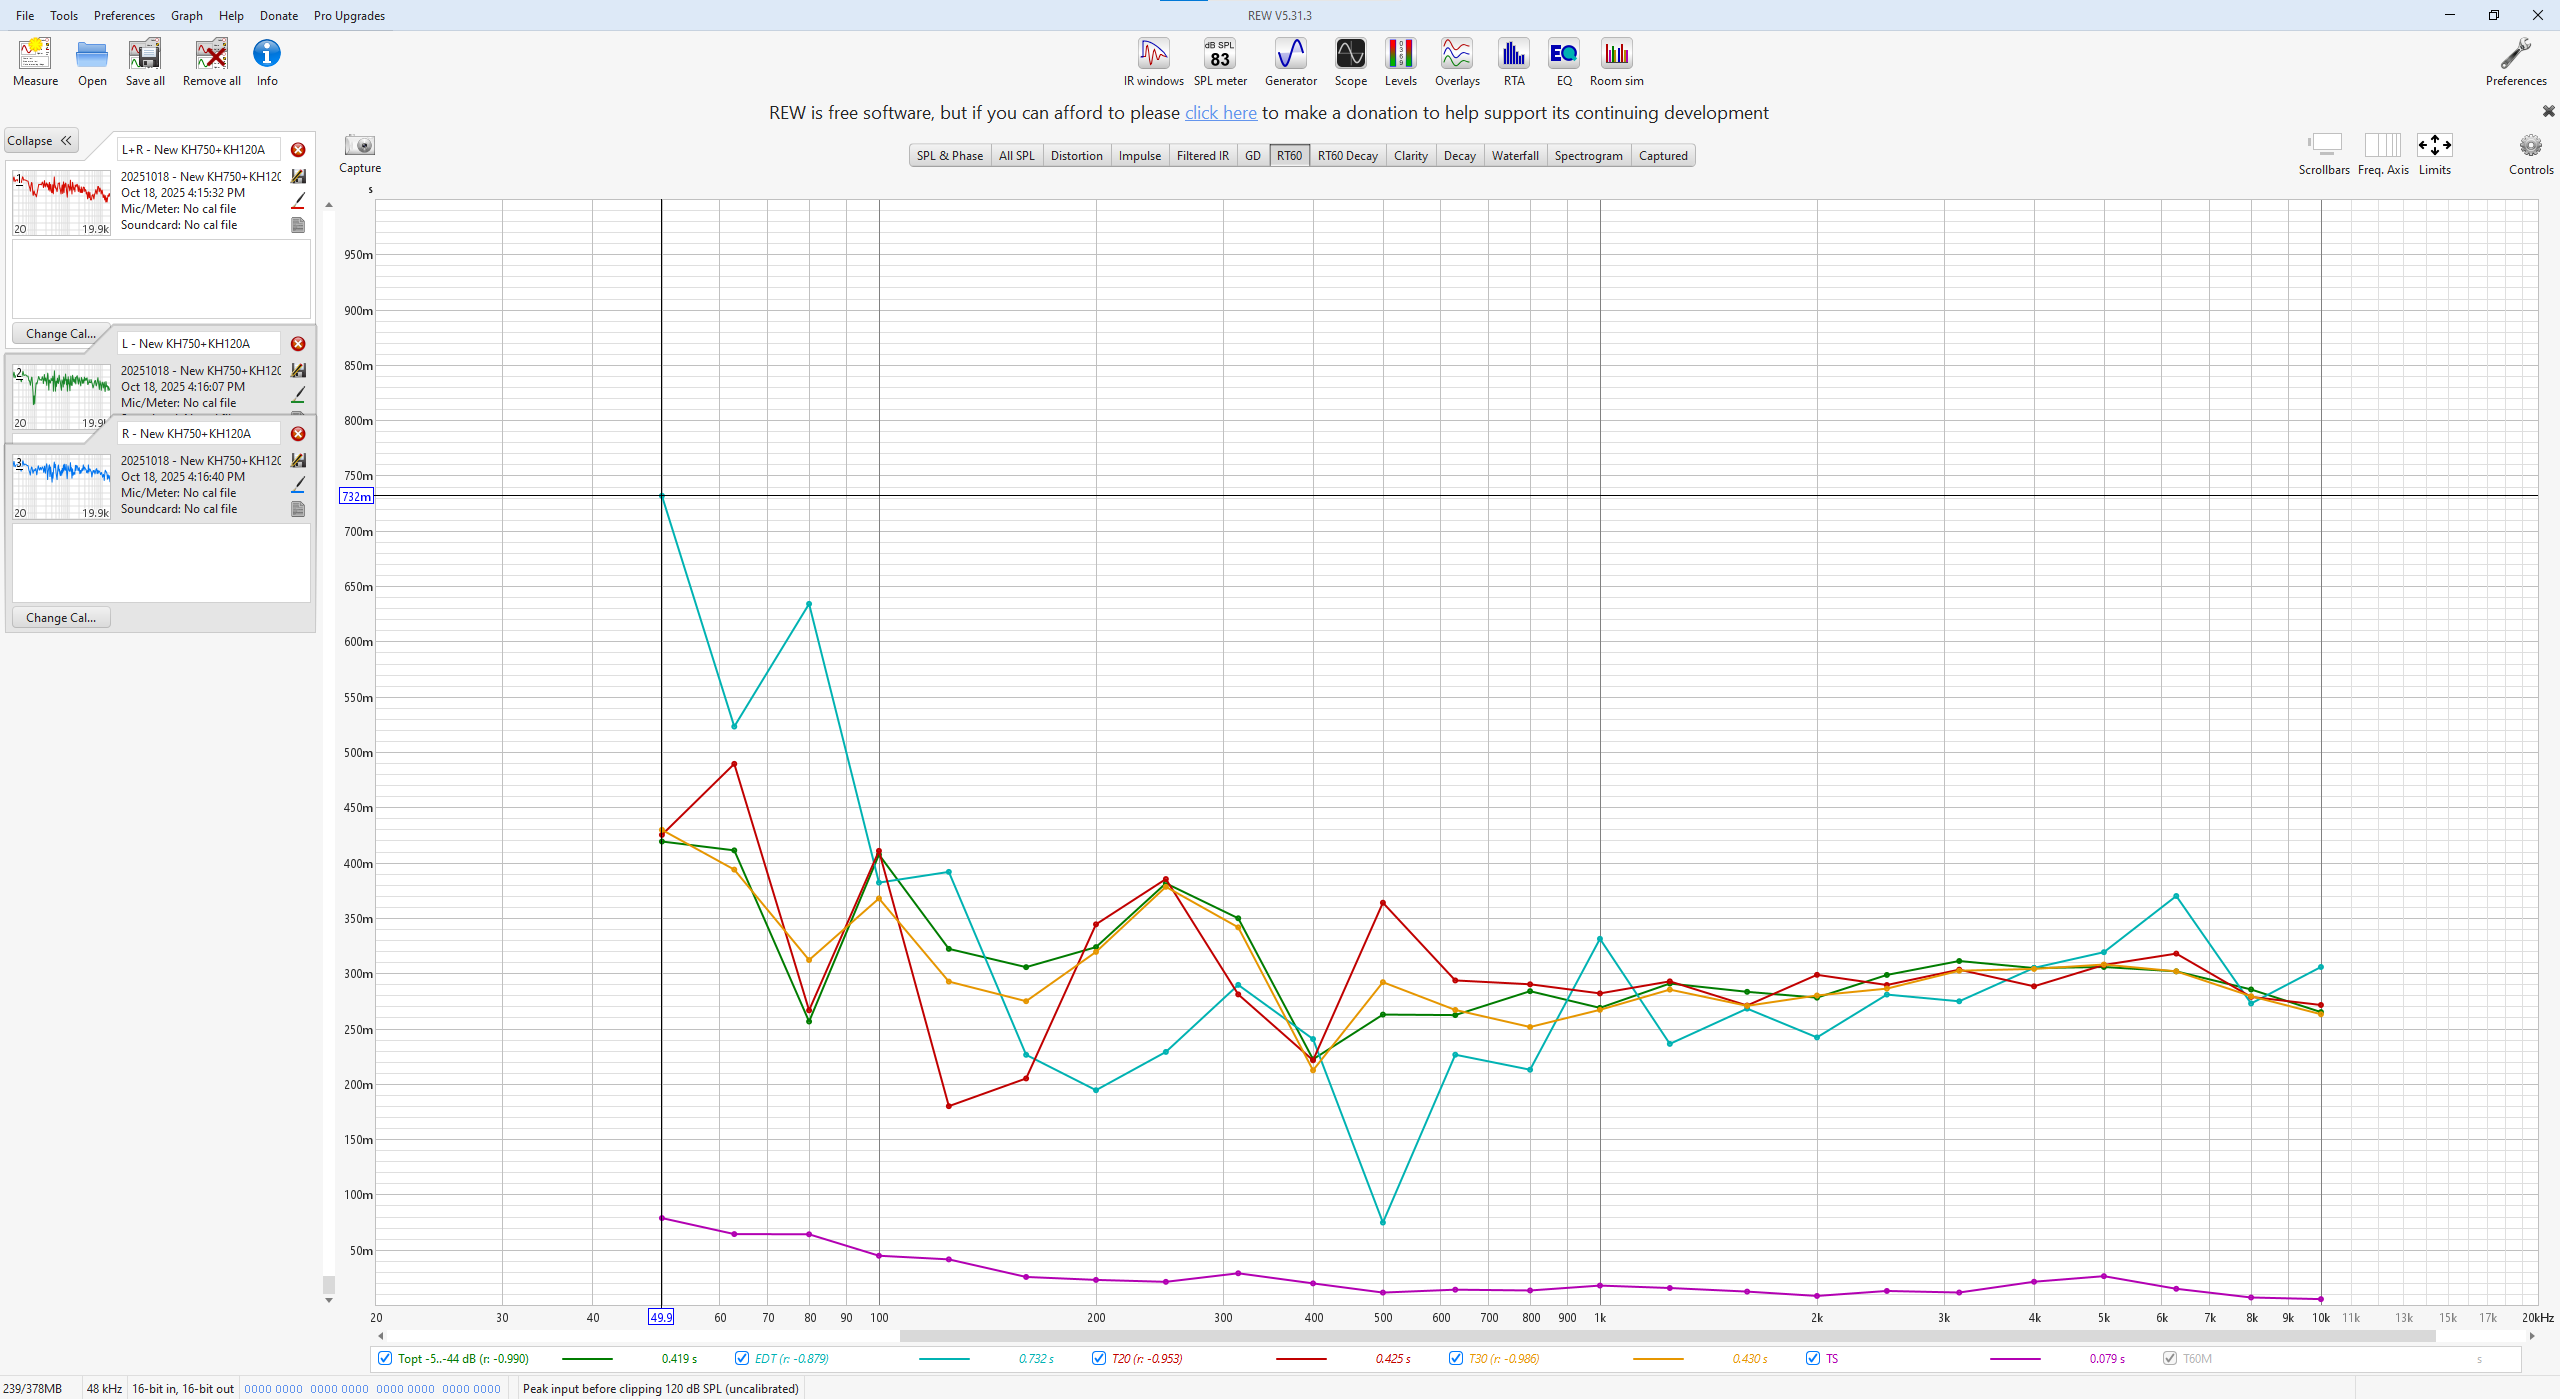Collapse the measurements panel
The image size is (2560, 1399).
click(40, 141)
